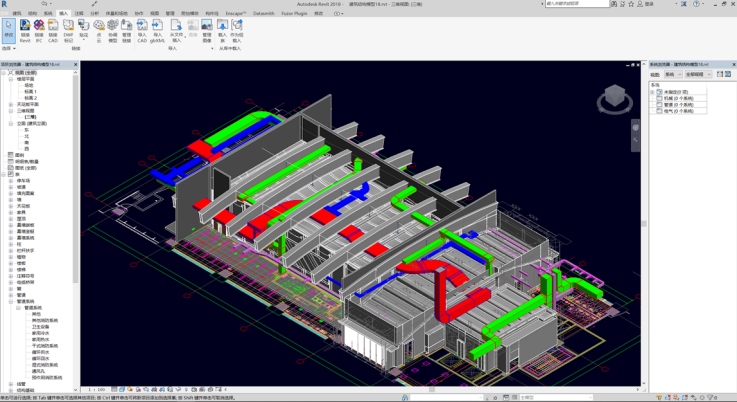Screen dimensions: 737x402
Task: Expand the 未指定 node in System Browser
Action: pos(653,92)
